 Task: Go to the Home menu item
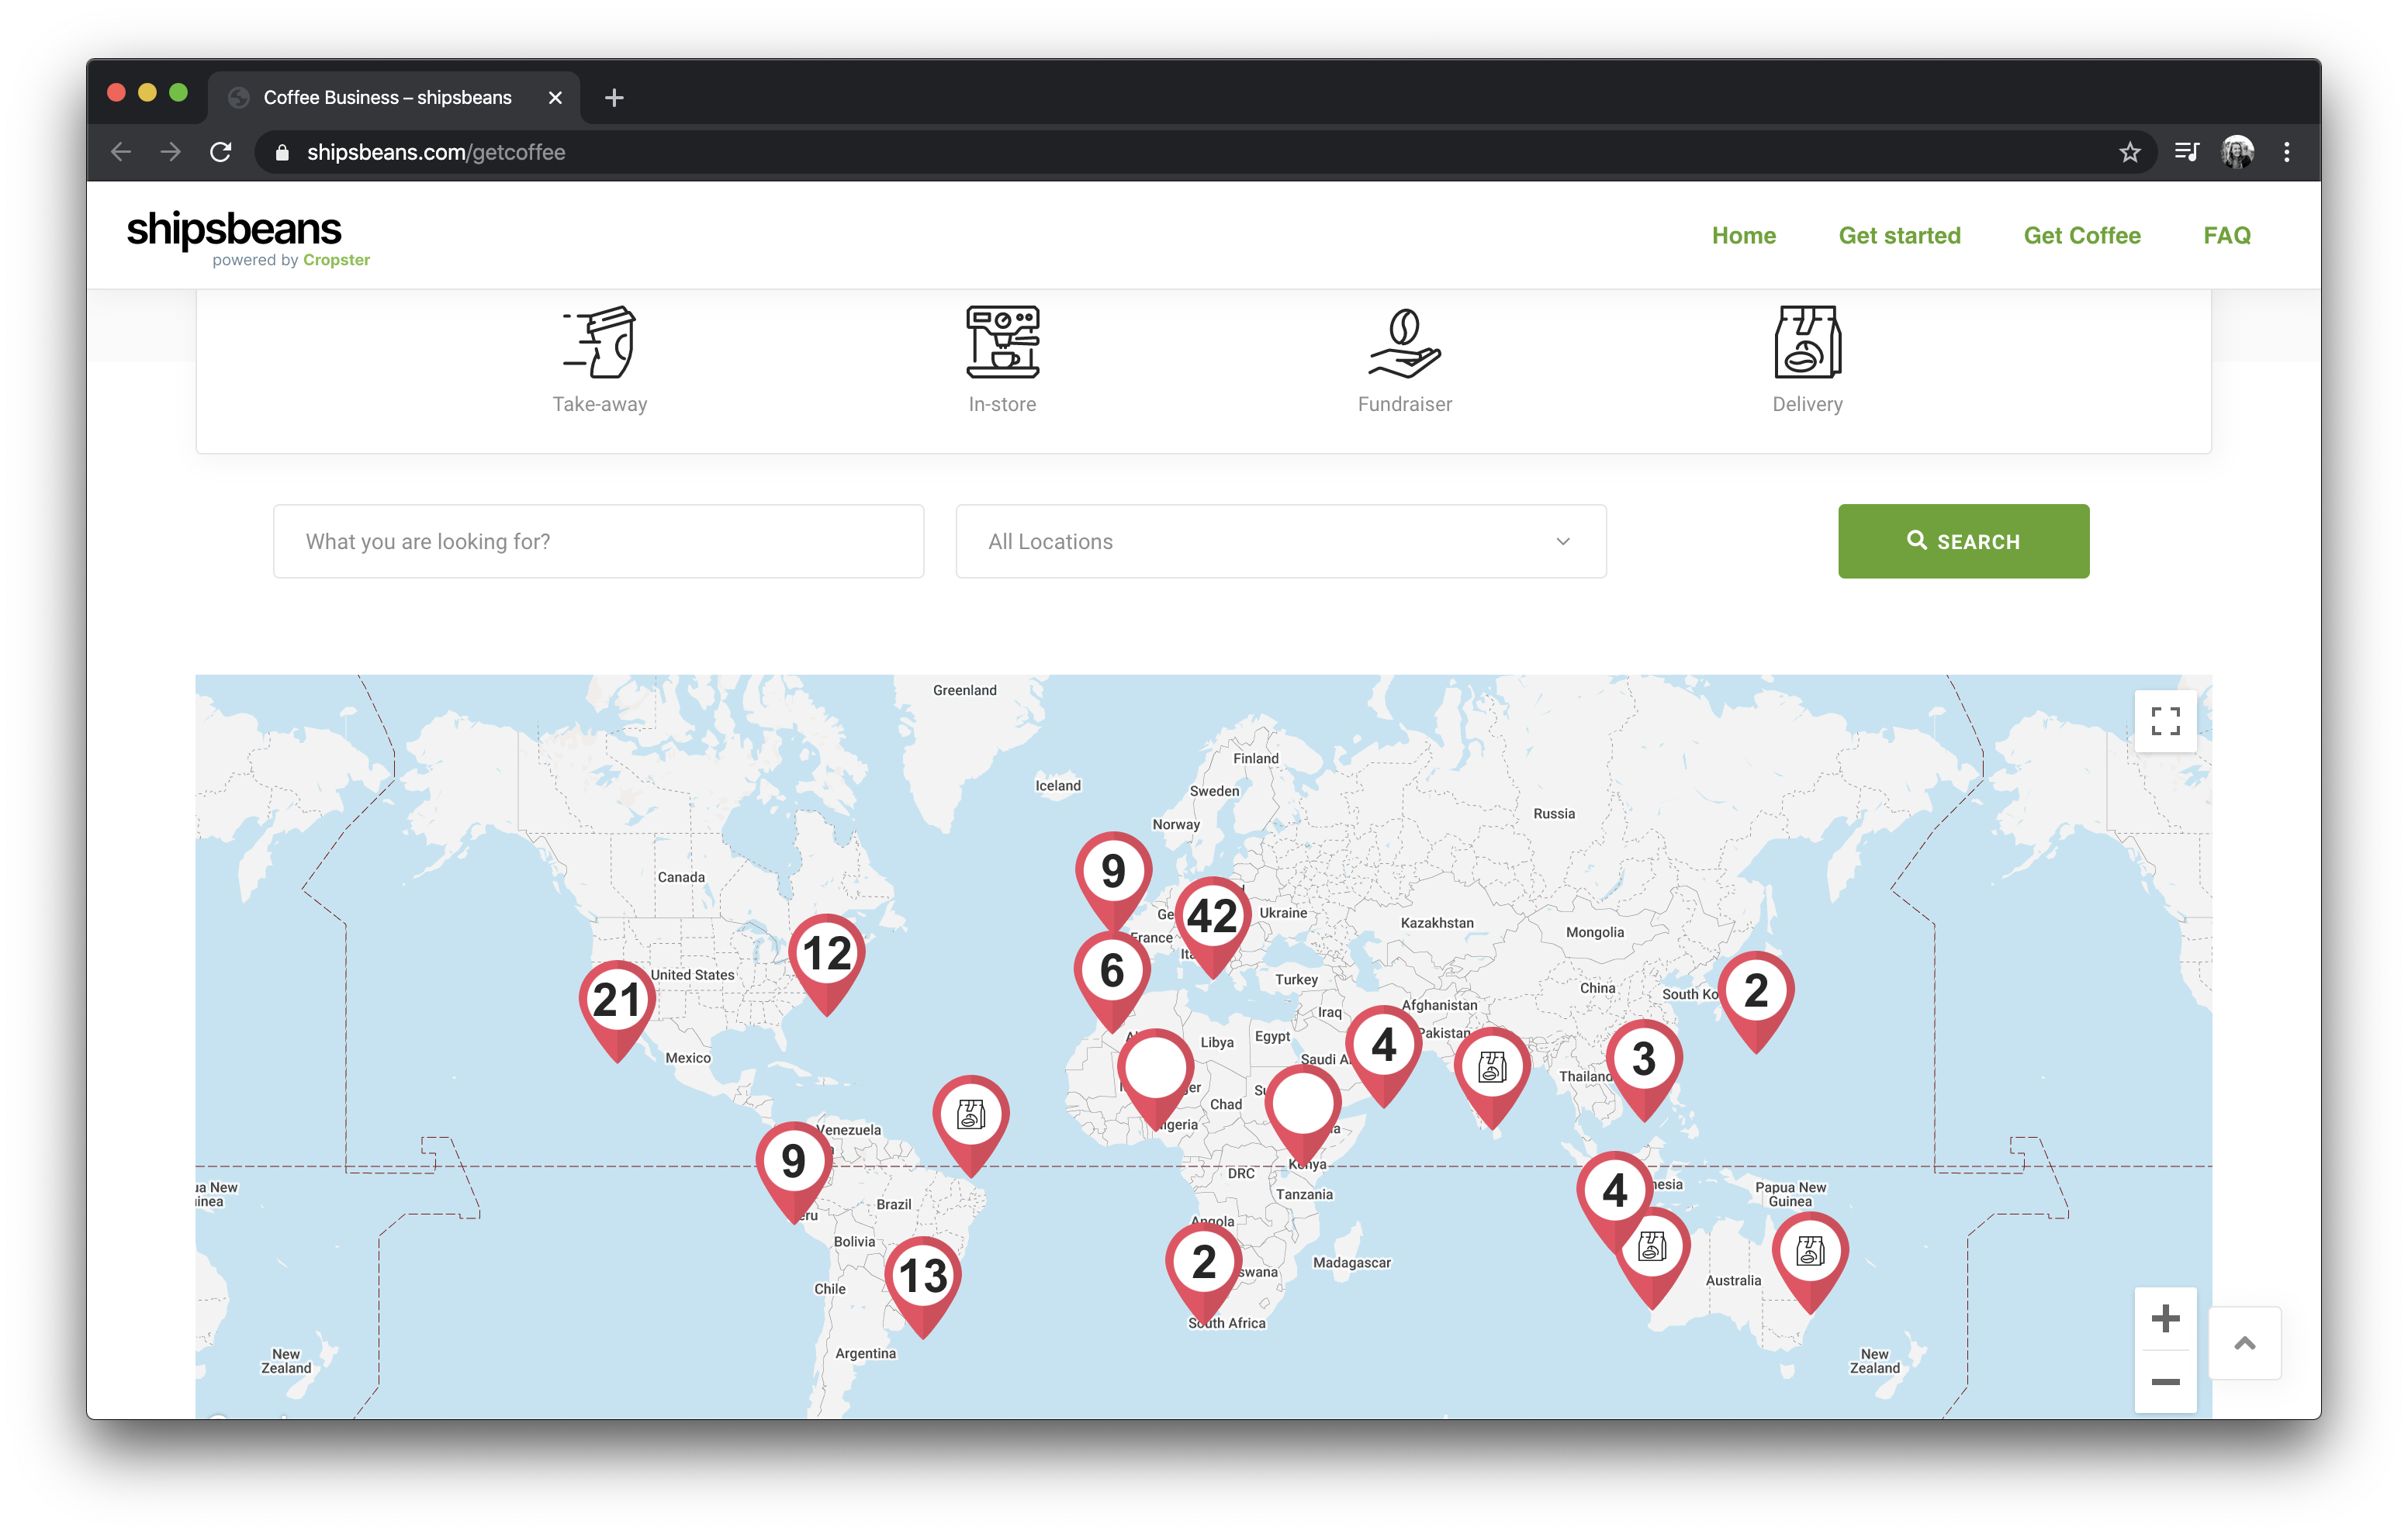click(1743, 235)
